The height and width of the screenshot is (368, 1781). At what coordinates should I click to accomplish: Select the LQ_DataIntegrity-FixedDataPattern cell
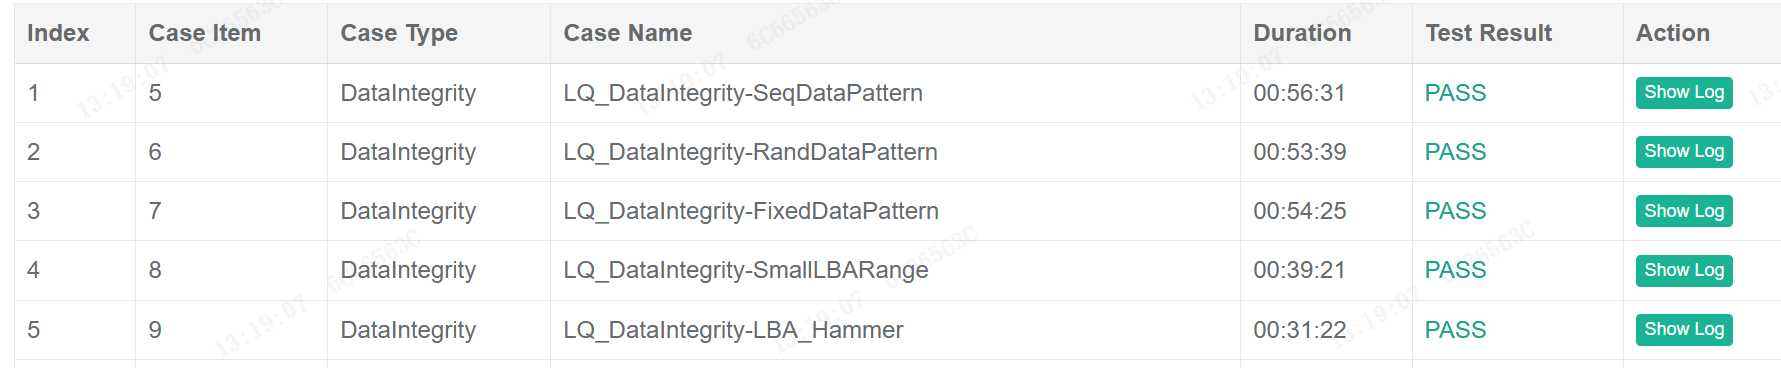pos(751,211)
